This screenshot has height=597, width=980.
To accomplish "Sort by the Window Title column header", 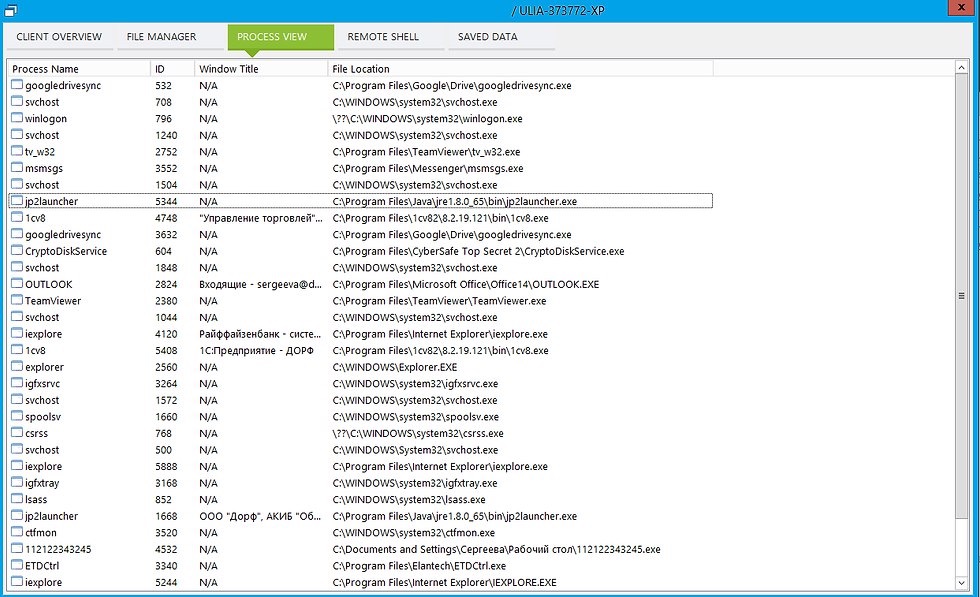I will click(261, 69).
